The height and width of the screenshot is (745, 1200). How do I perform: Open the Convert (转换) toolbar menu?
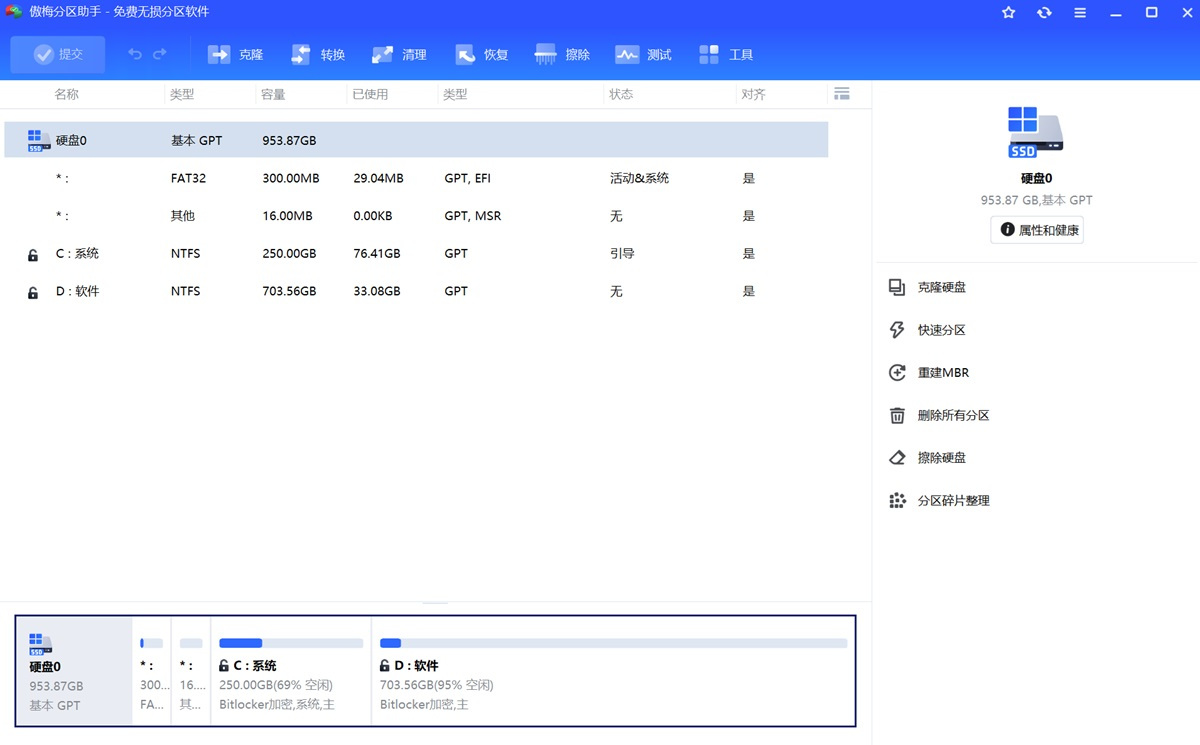point(318,55)
